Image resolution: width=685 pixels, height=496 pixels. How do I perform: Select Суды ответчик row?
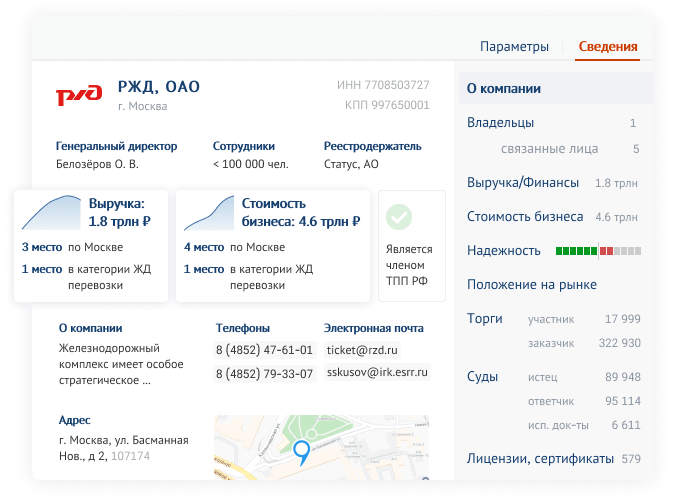pyautogui.click(x=584, y=401)
